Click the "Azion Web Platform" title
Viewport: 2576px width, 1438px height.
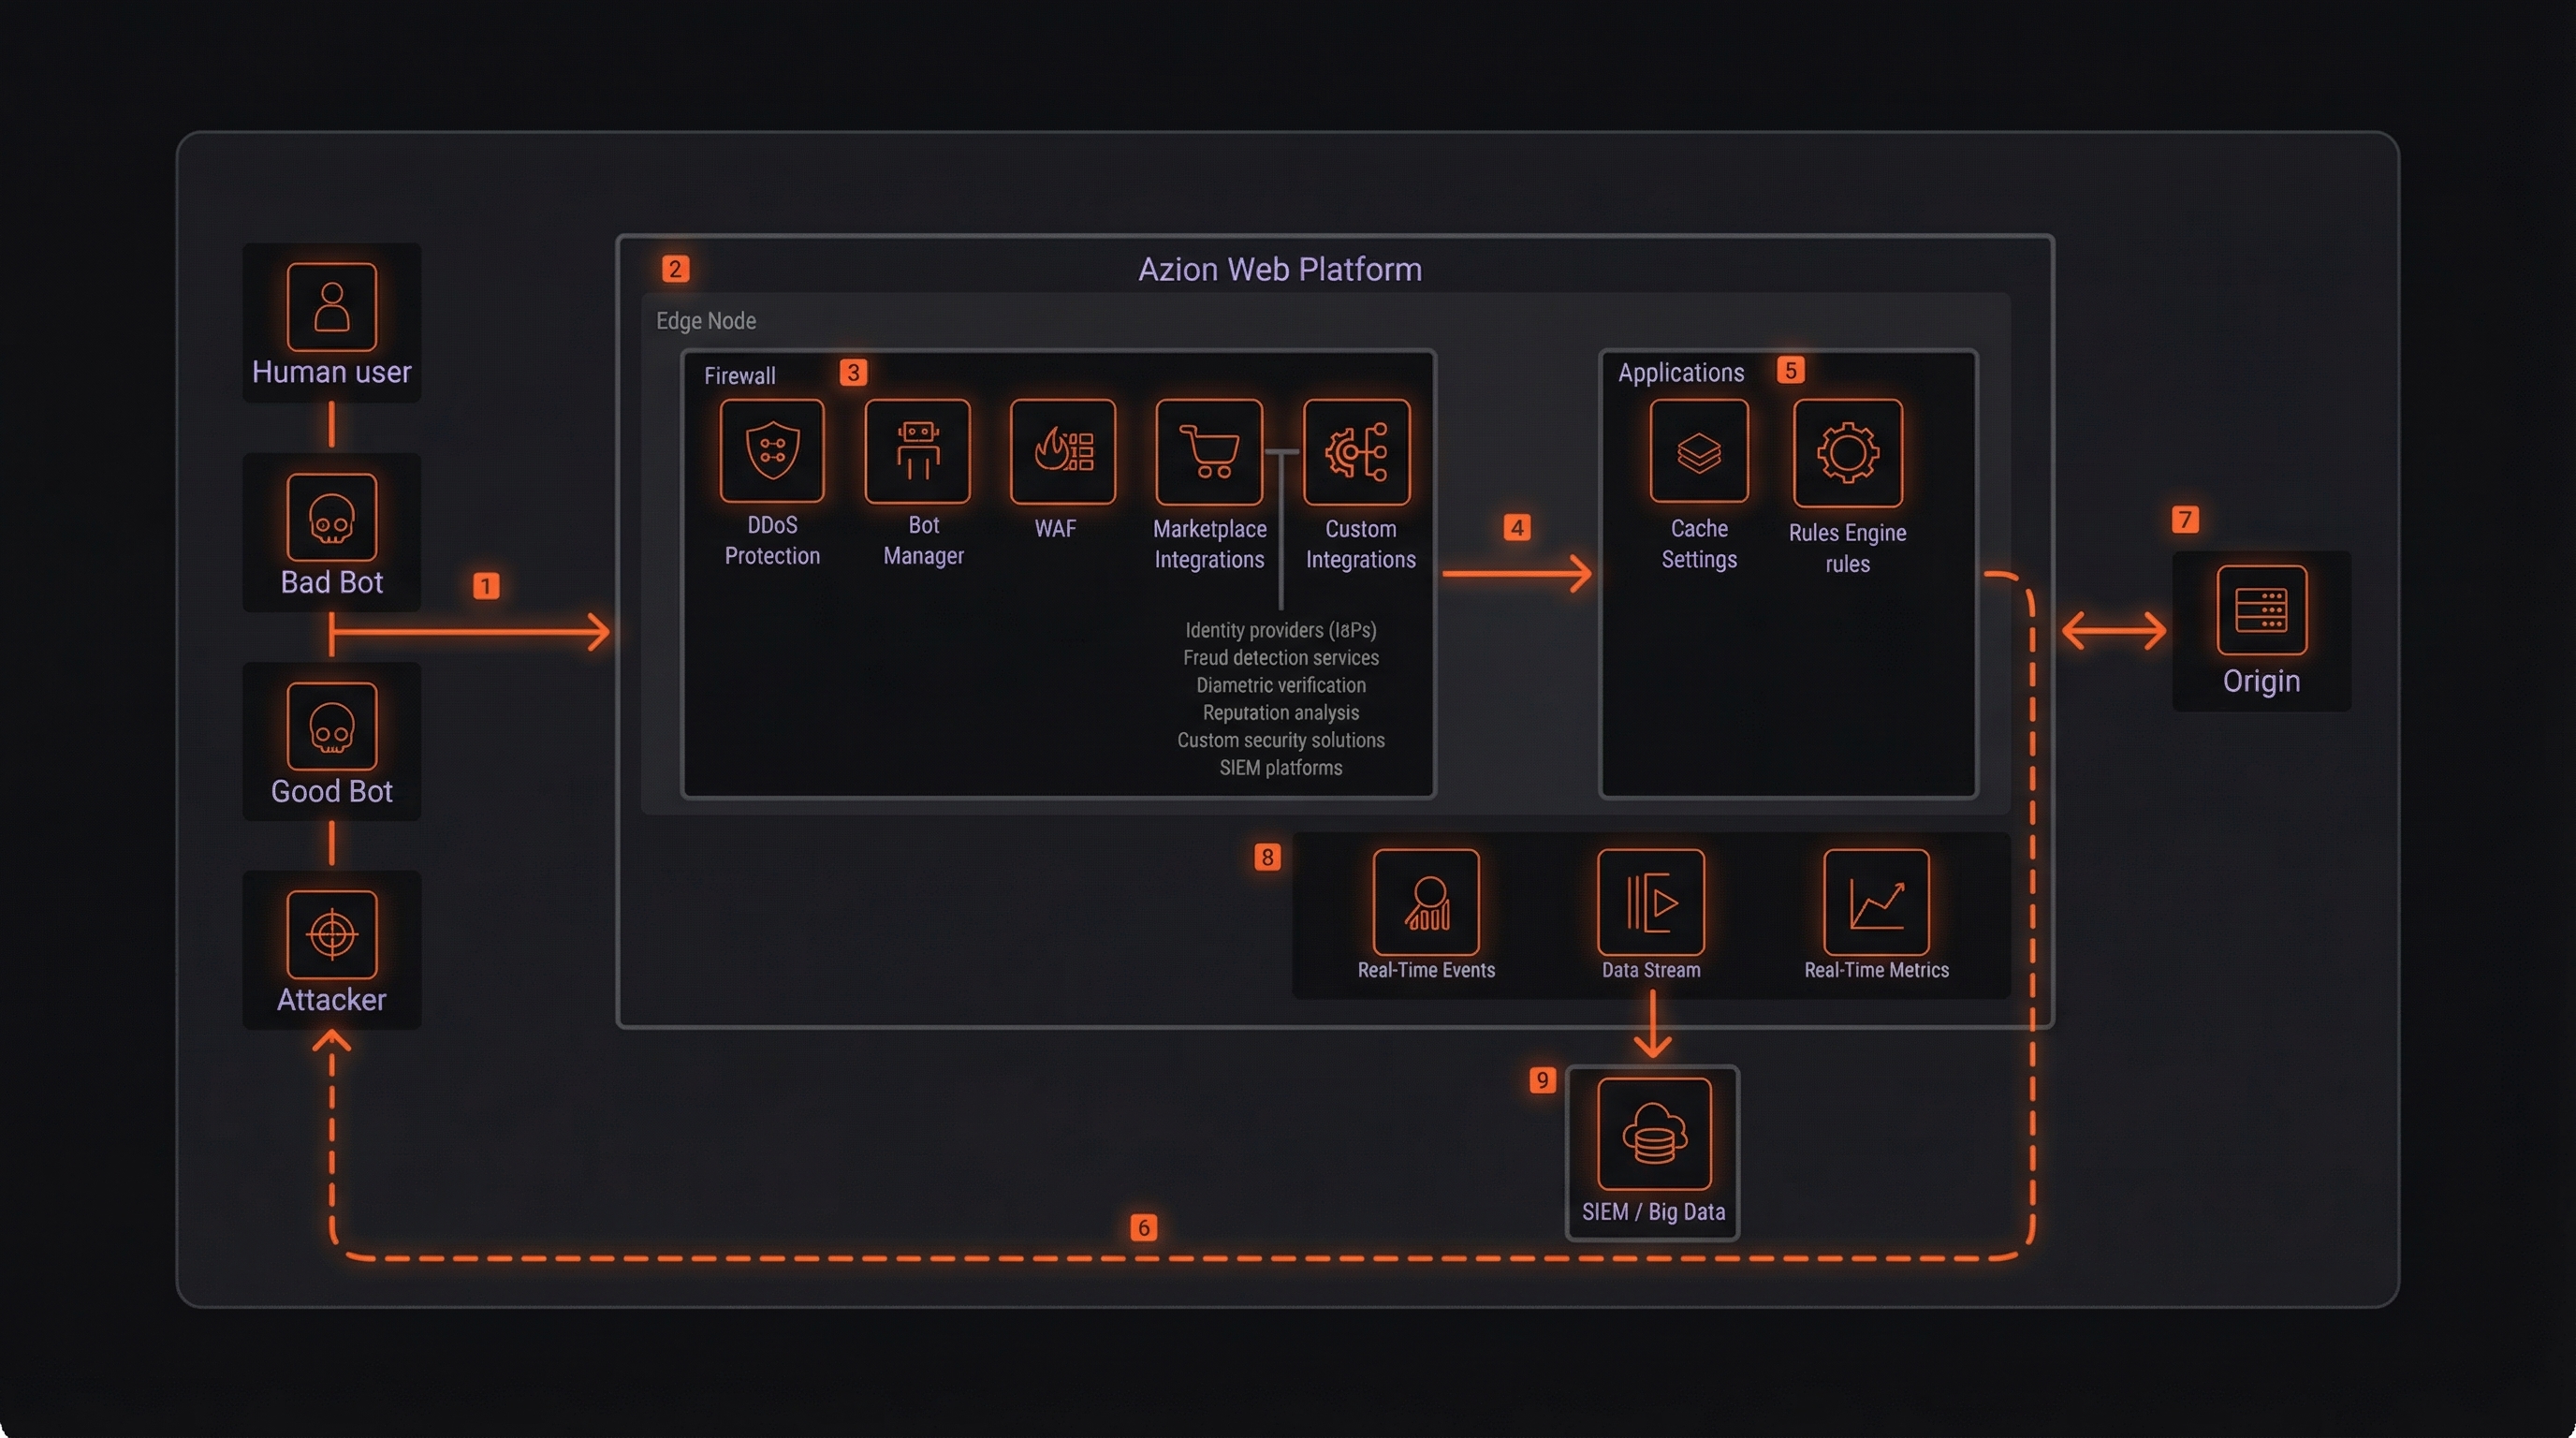tap(1280, 269)
